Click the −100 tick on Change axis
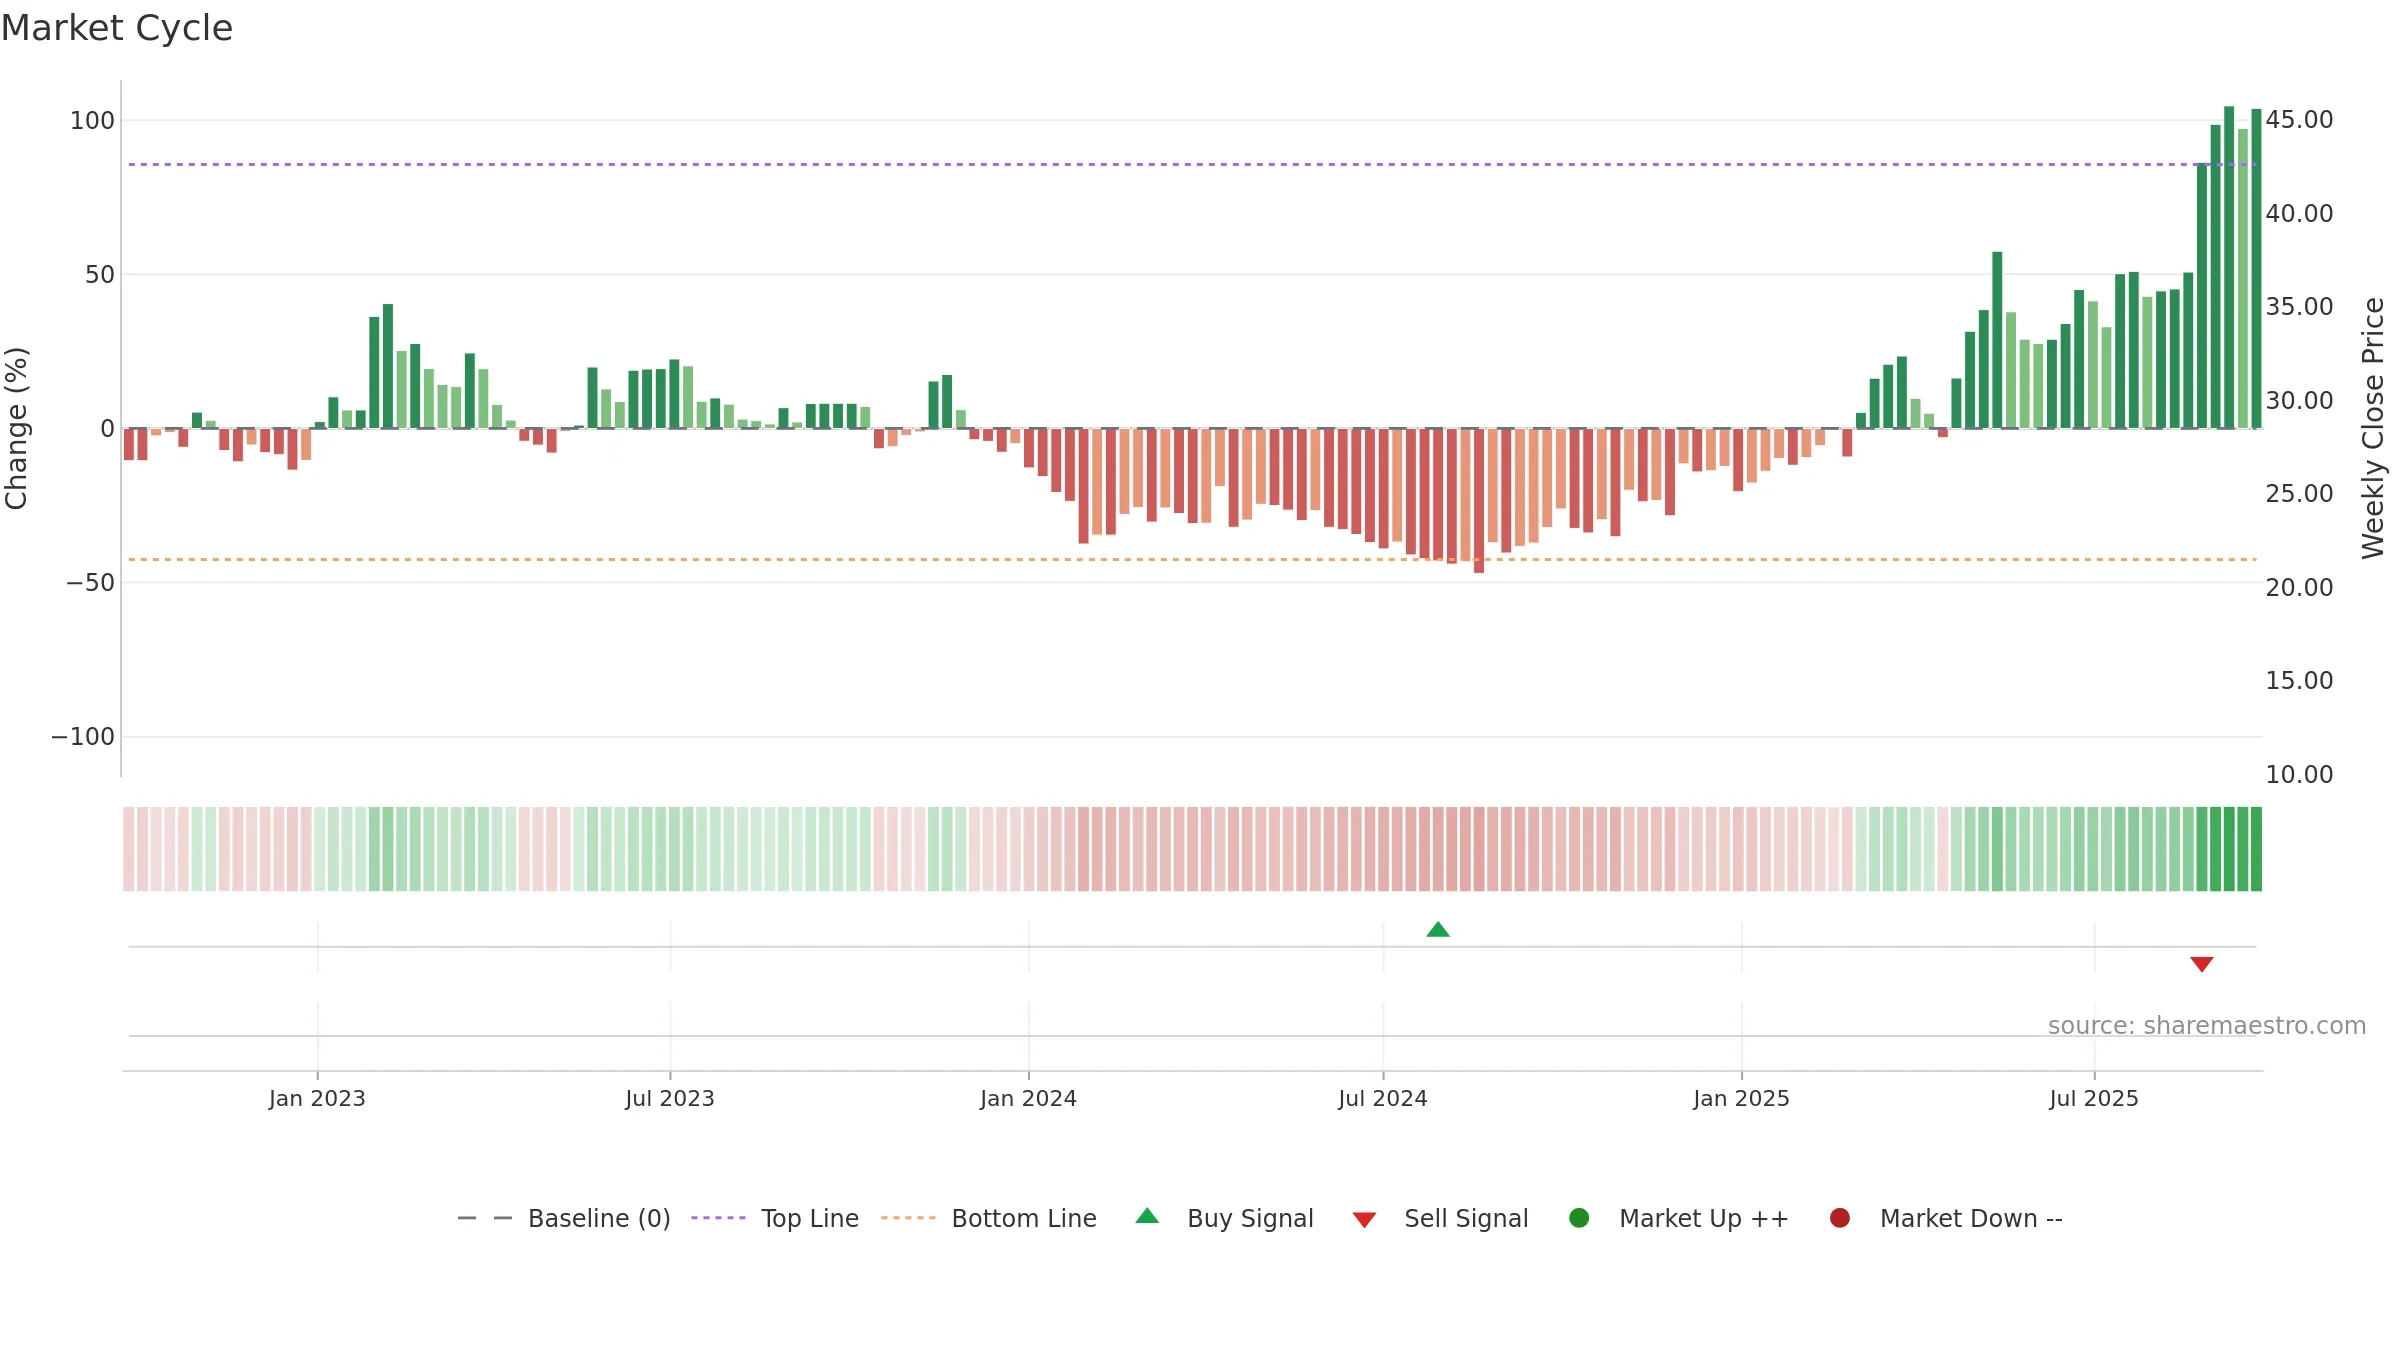 (x=83, y=737)
